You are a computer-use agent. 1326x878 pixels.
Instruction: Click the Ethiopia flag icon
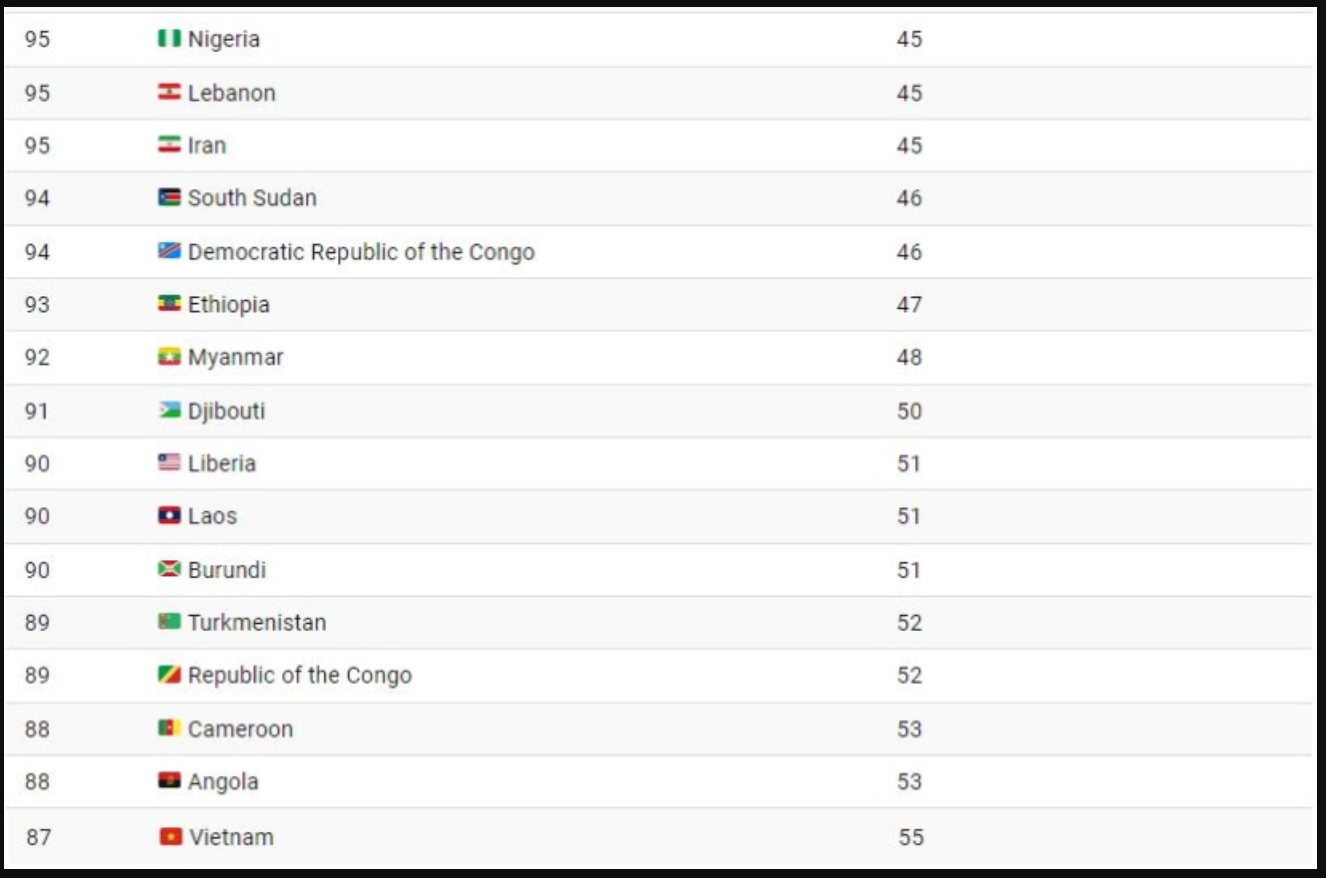(169, 304)
